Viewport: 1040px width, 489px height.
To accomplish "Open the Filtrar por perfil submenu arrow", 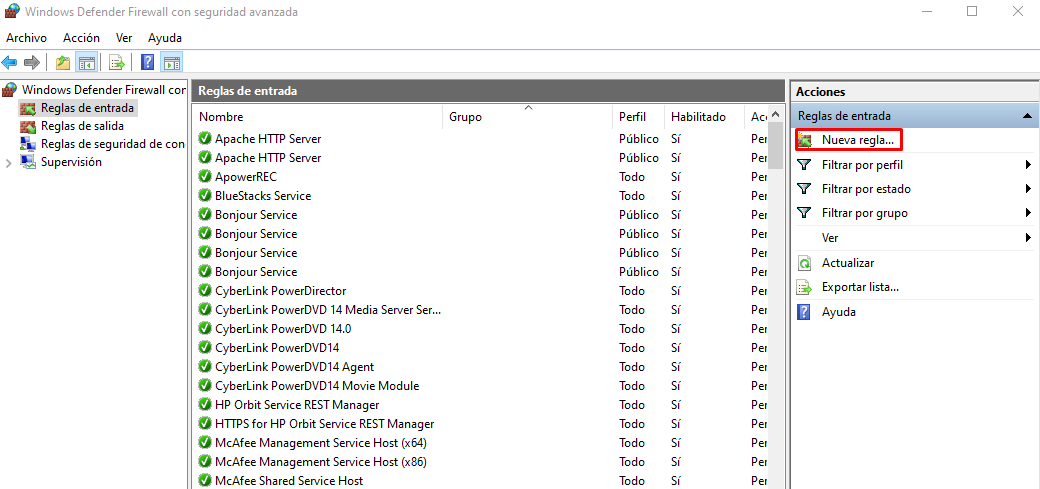I will click(x=1028, y=165).
